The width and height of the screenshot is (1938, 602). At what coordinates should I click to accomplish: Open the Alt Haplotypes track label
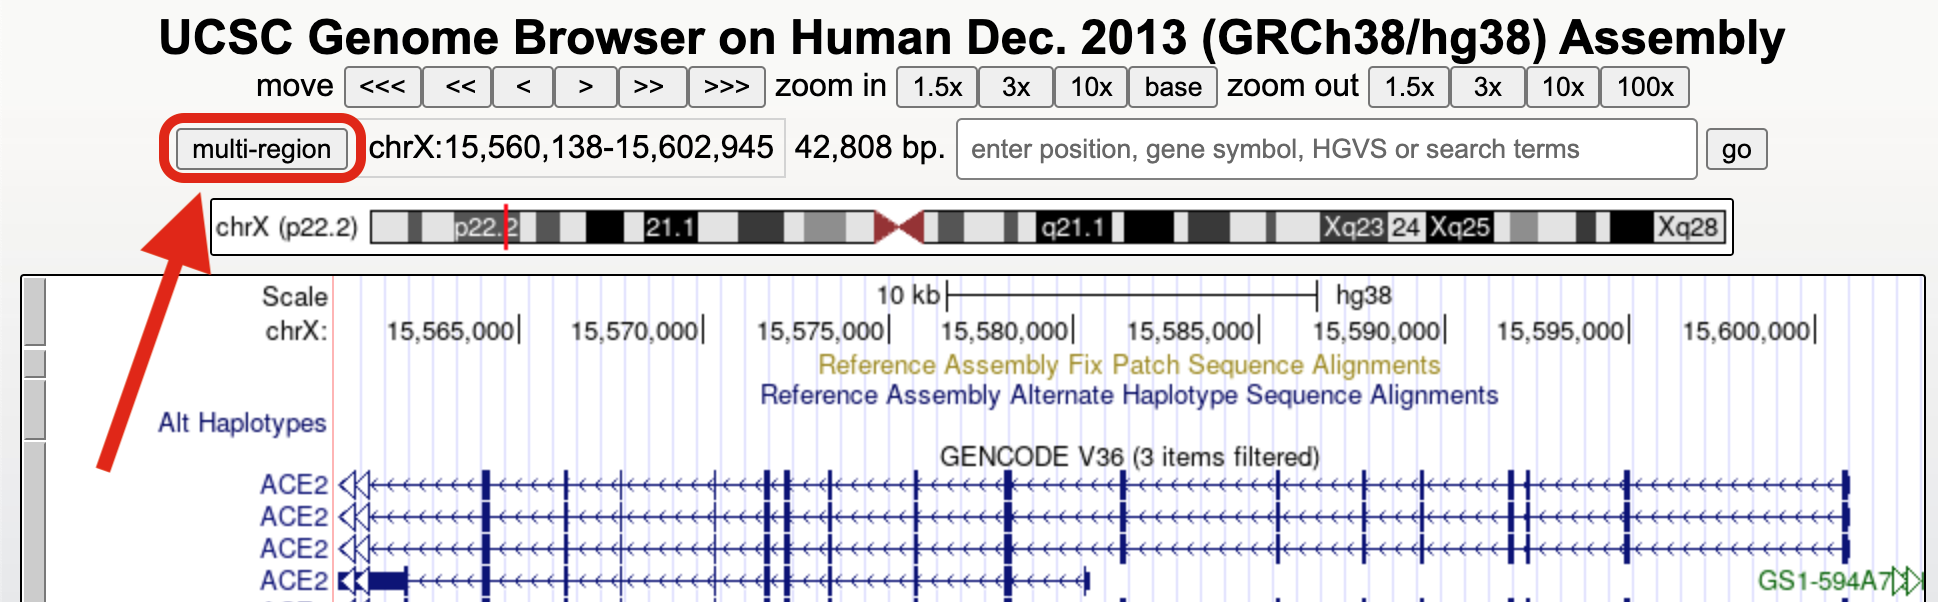click(x=242, y=423)
